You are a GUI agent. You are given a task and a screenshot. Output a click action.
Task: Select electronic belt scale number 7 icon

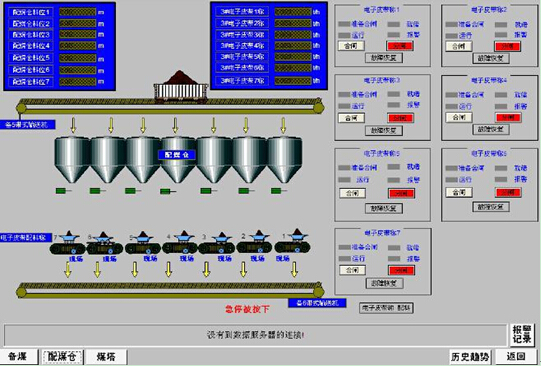point(67,243)
